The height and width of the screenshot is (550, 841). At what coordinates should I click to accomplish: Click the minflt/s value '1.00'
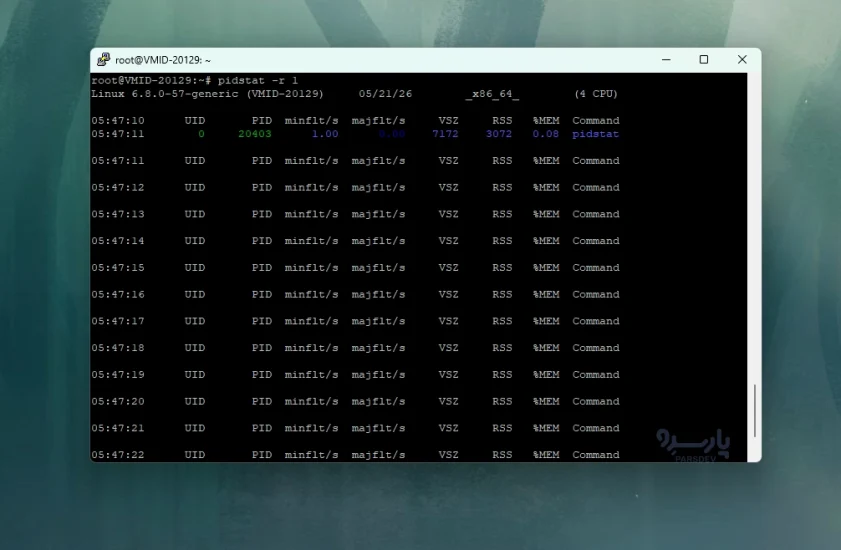tap(325, 134)
